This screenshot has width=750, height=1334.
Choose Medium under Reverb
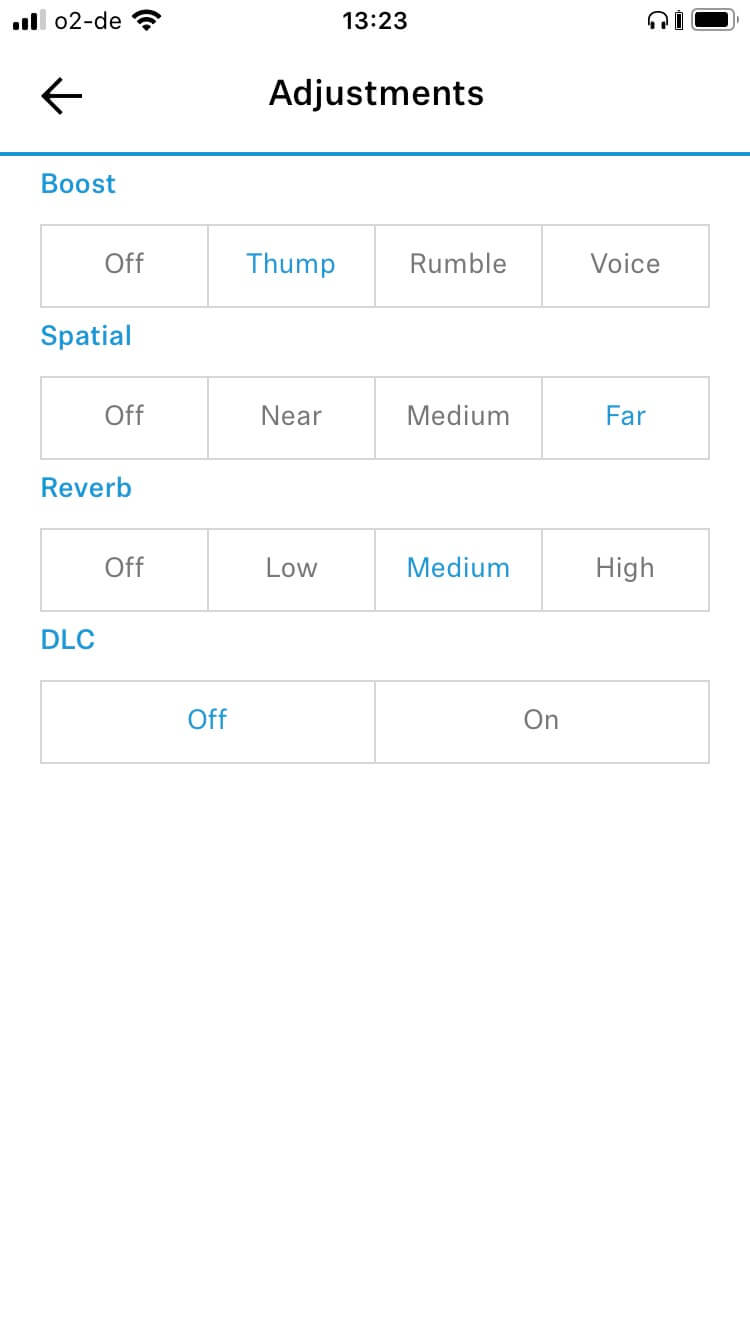pos(458,569)
